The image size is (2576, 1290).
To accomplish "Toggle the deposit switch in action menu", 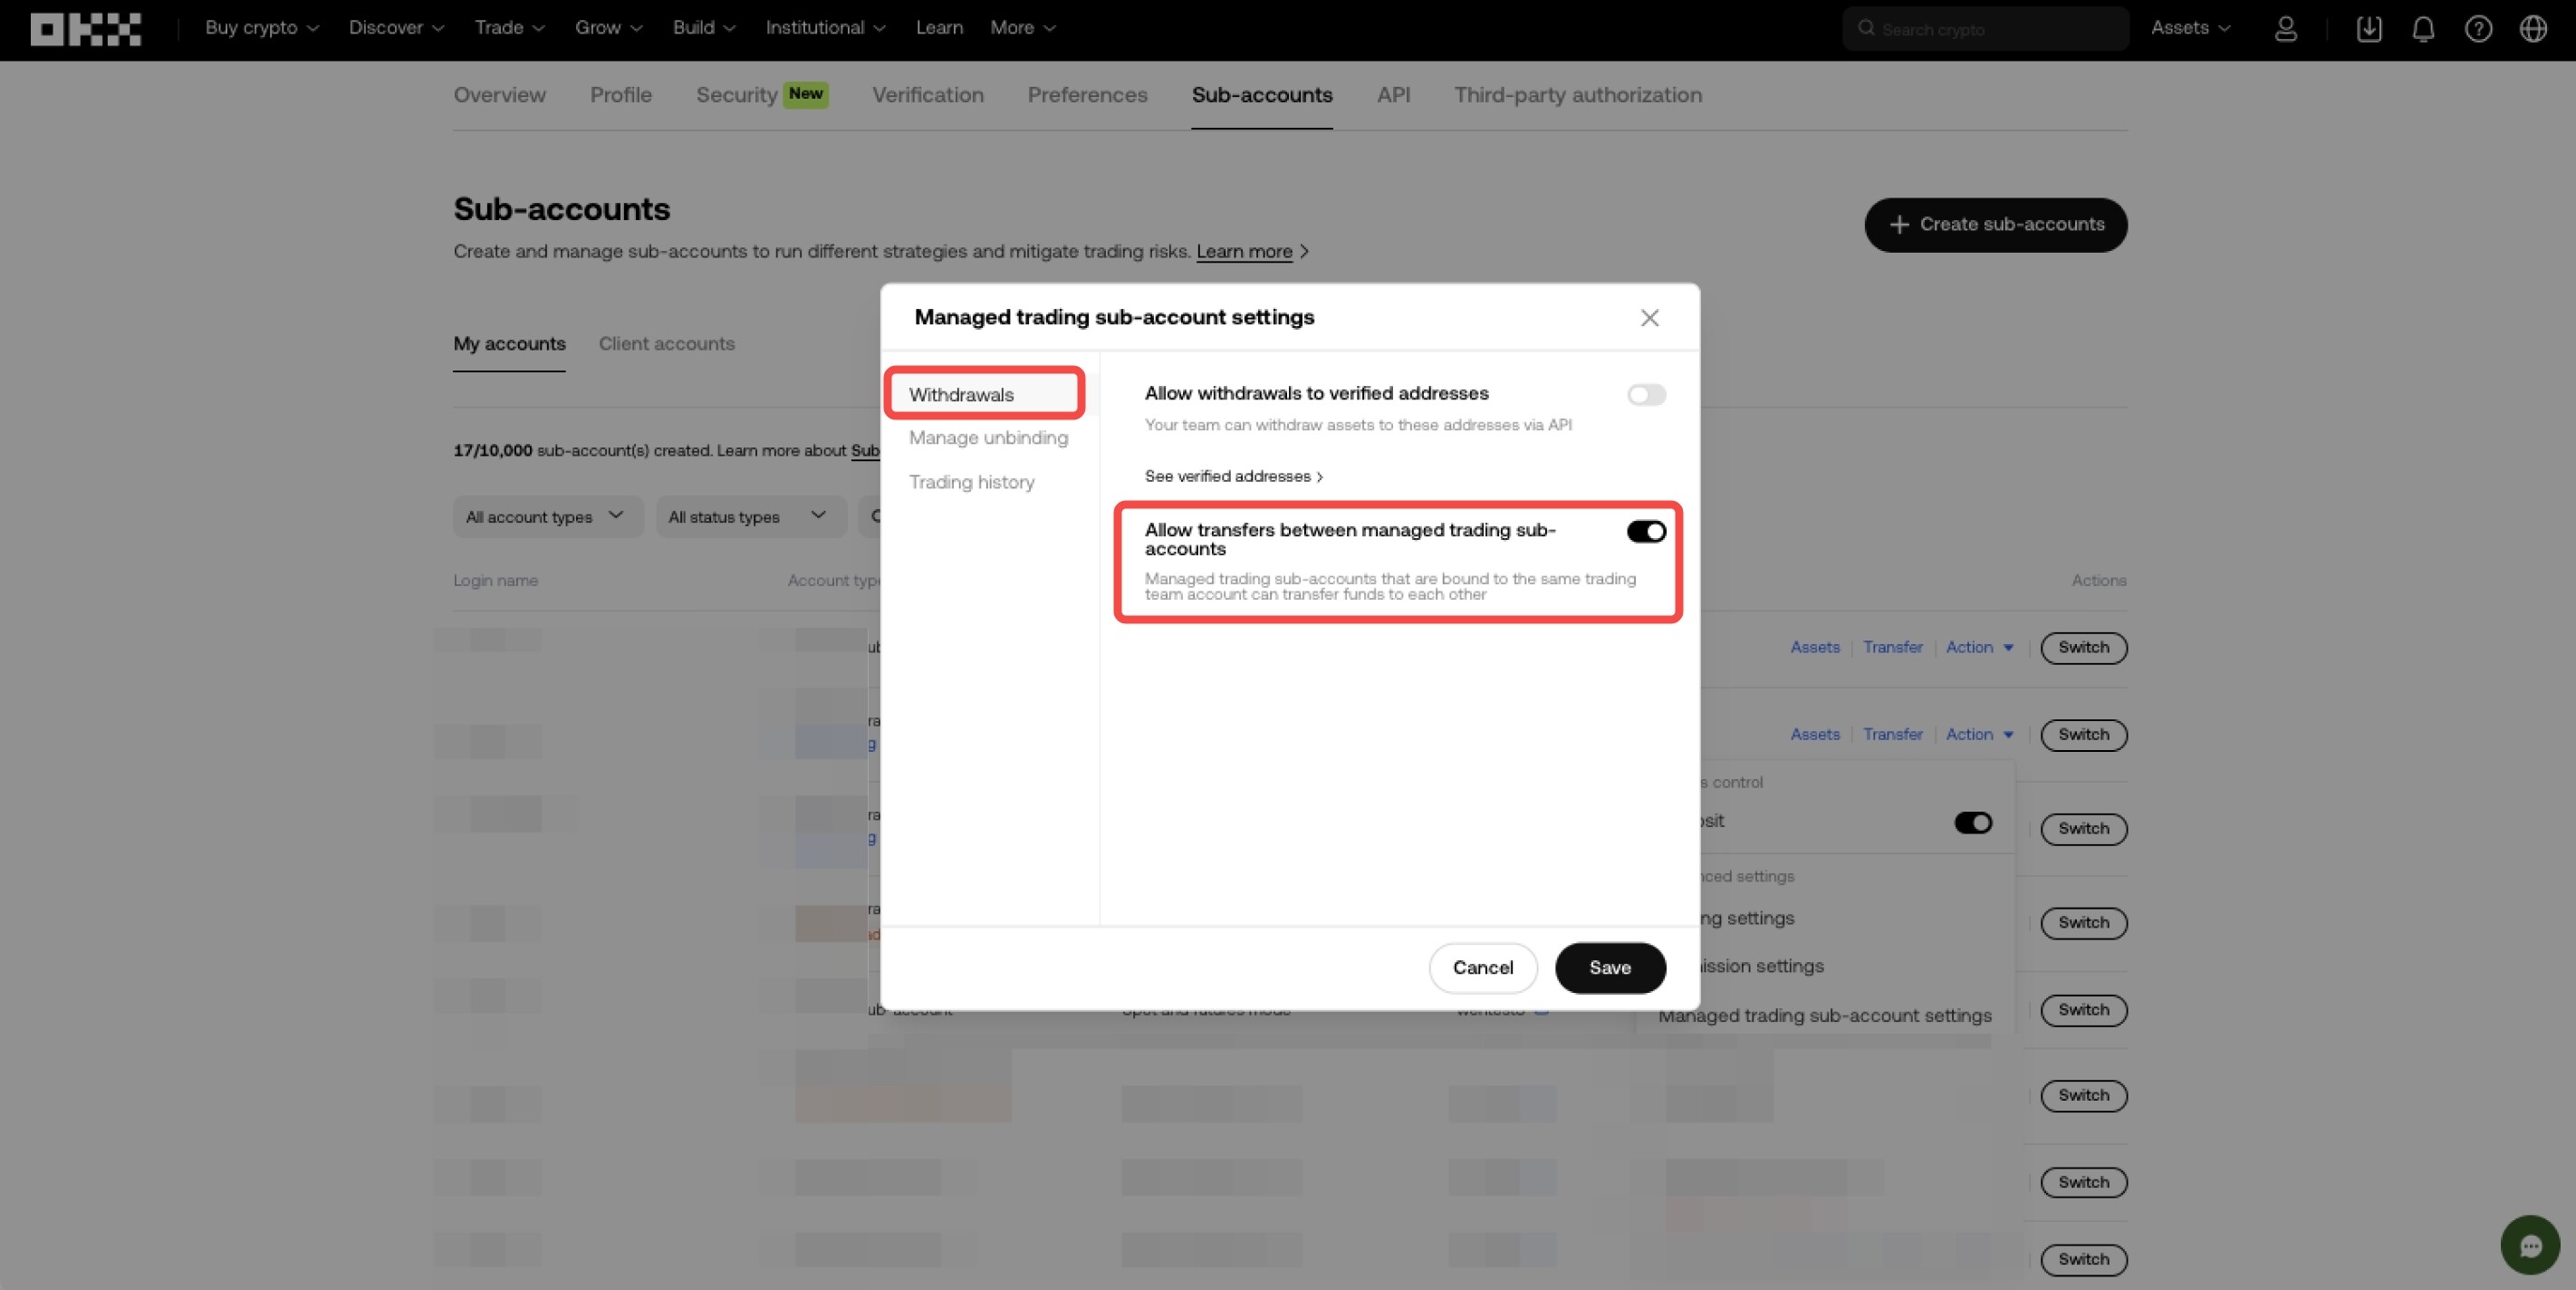I will point(1972,822).
